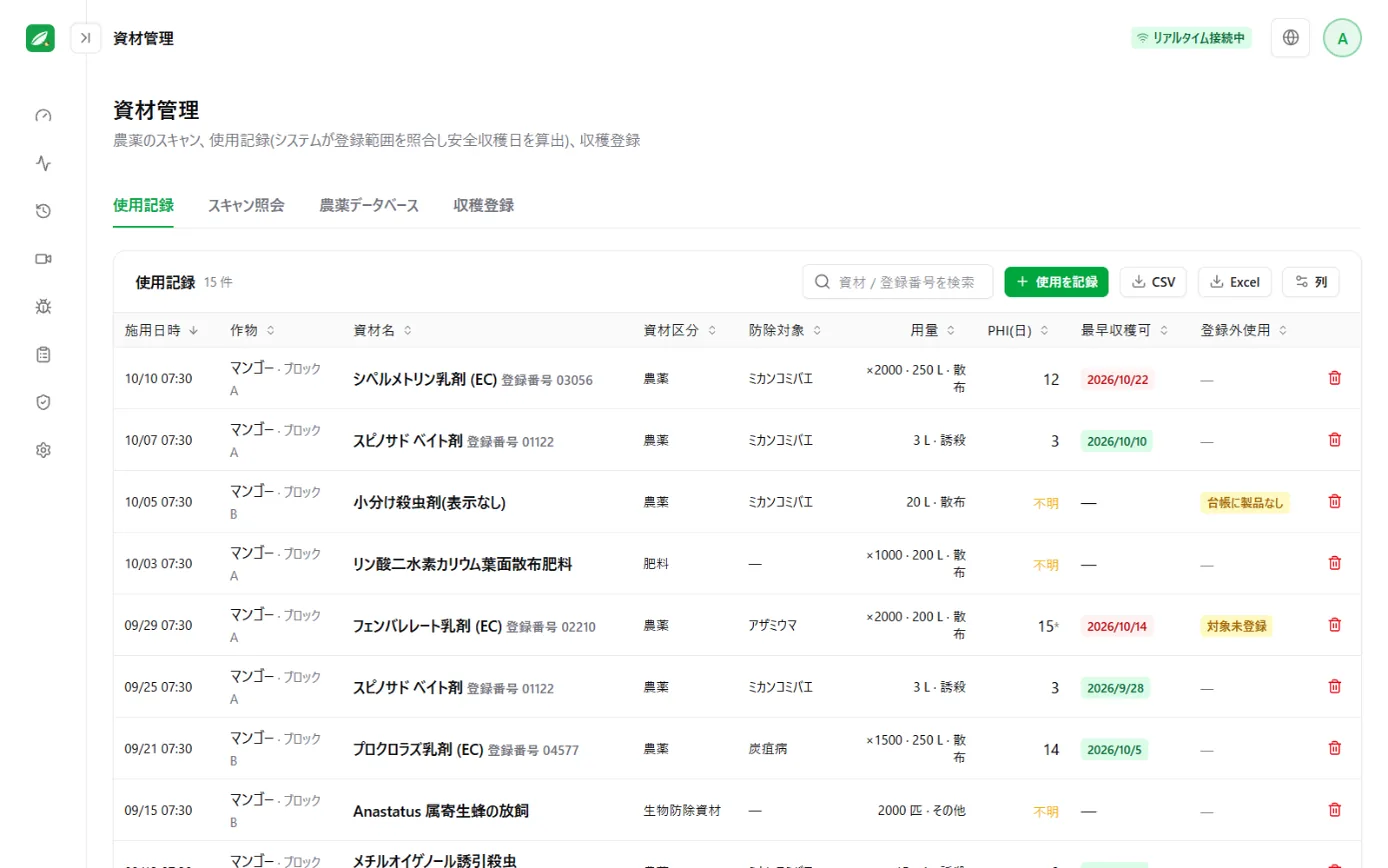
Task: Delete the 小分け殺虫剤(表示なし) record
Action: point(1334,502)
